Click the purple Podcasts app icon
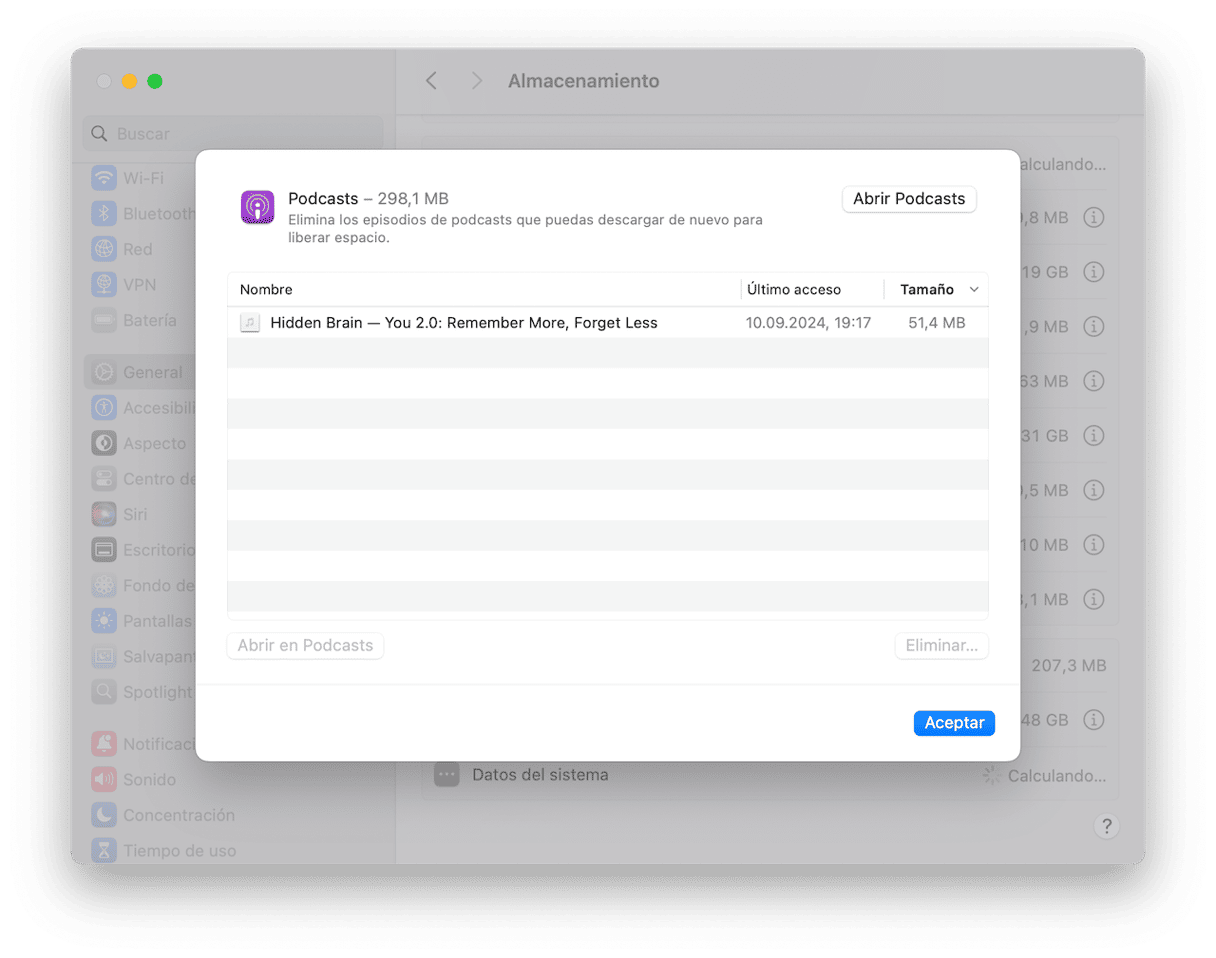 coord(258,207)
